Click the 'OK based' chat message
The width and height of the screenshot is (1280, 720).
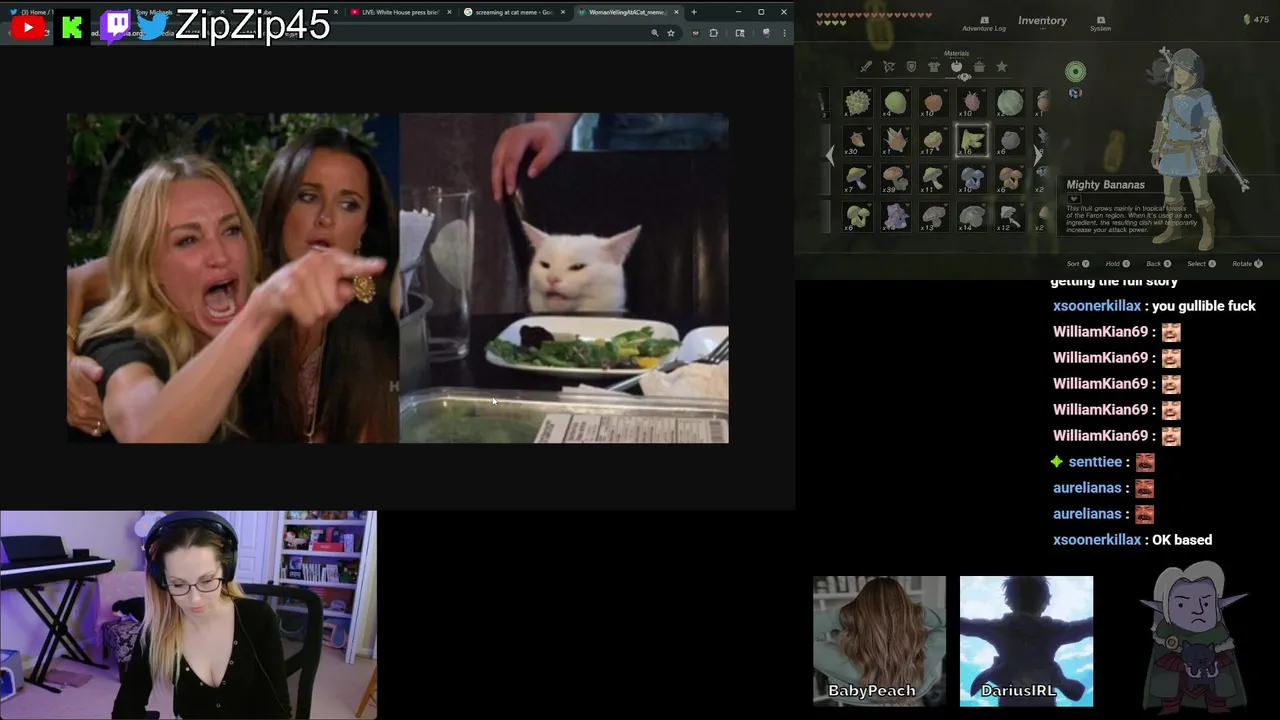coord(1182,540)
